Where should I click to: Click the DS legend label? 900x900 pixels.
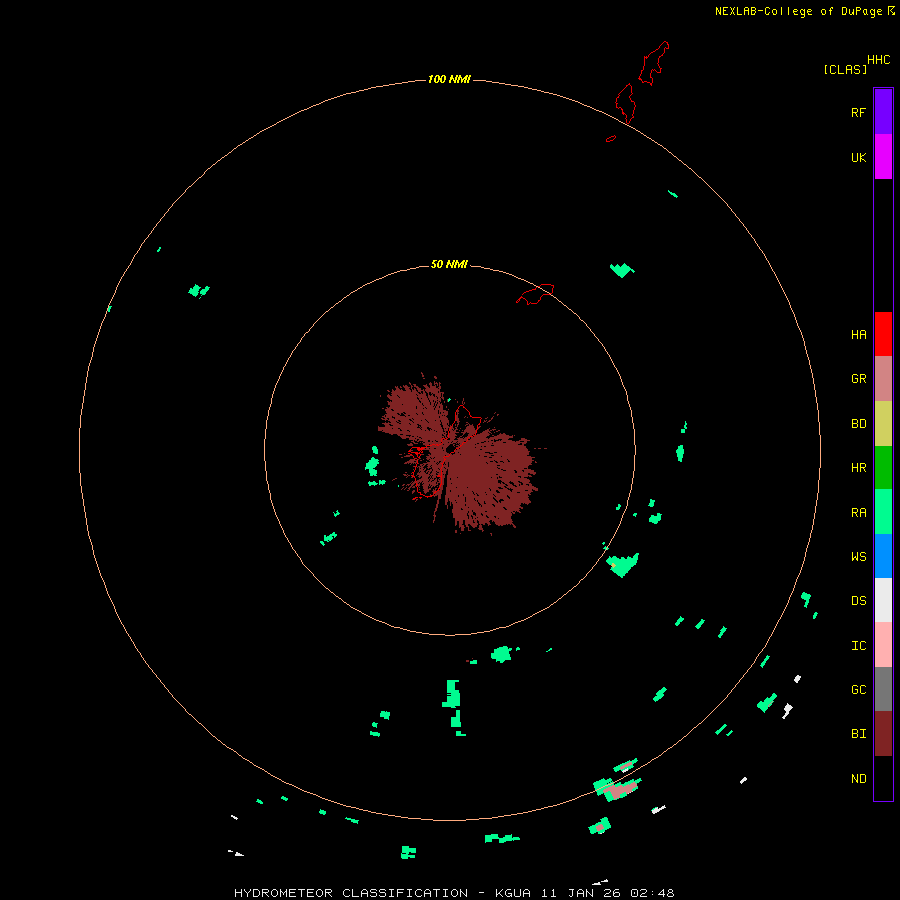[858, 601]
